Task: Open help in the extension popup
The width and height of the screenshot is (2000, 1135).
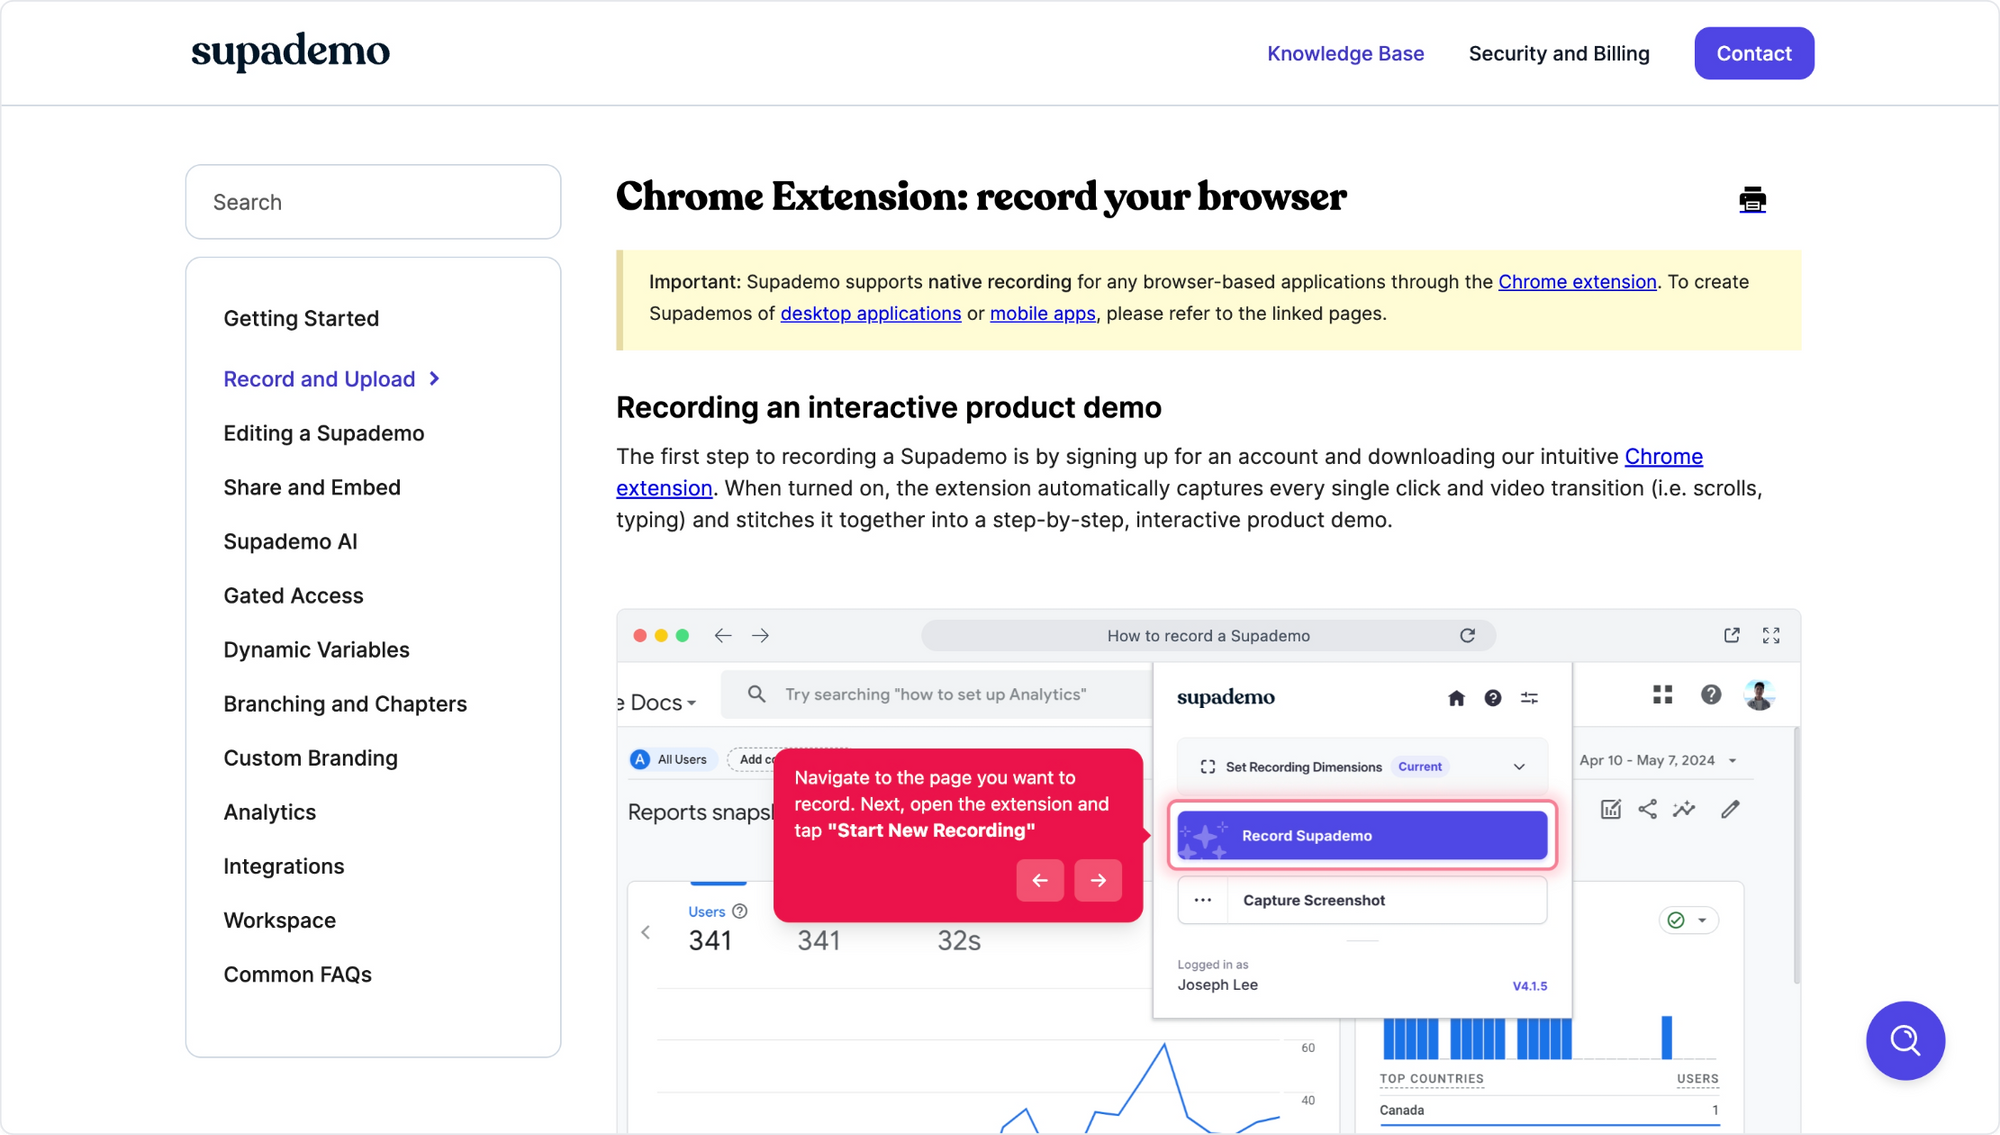Action: pos(1492,698)
